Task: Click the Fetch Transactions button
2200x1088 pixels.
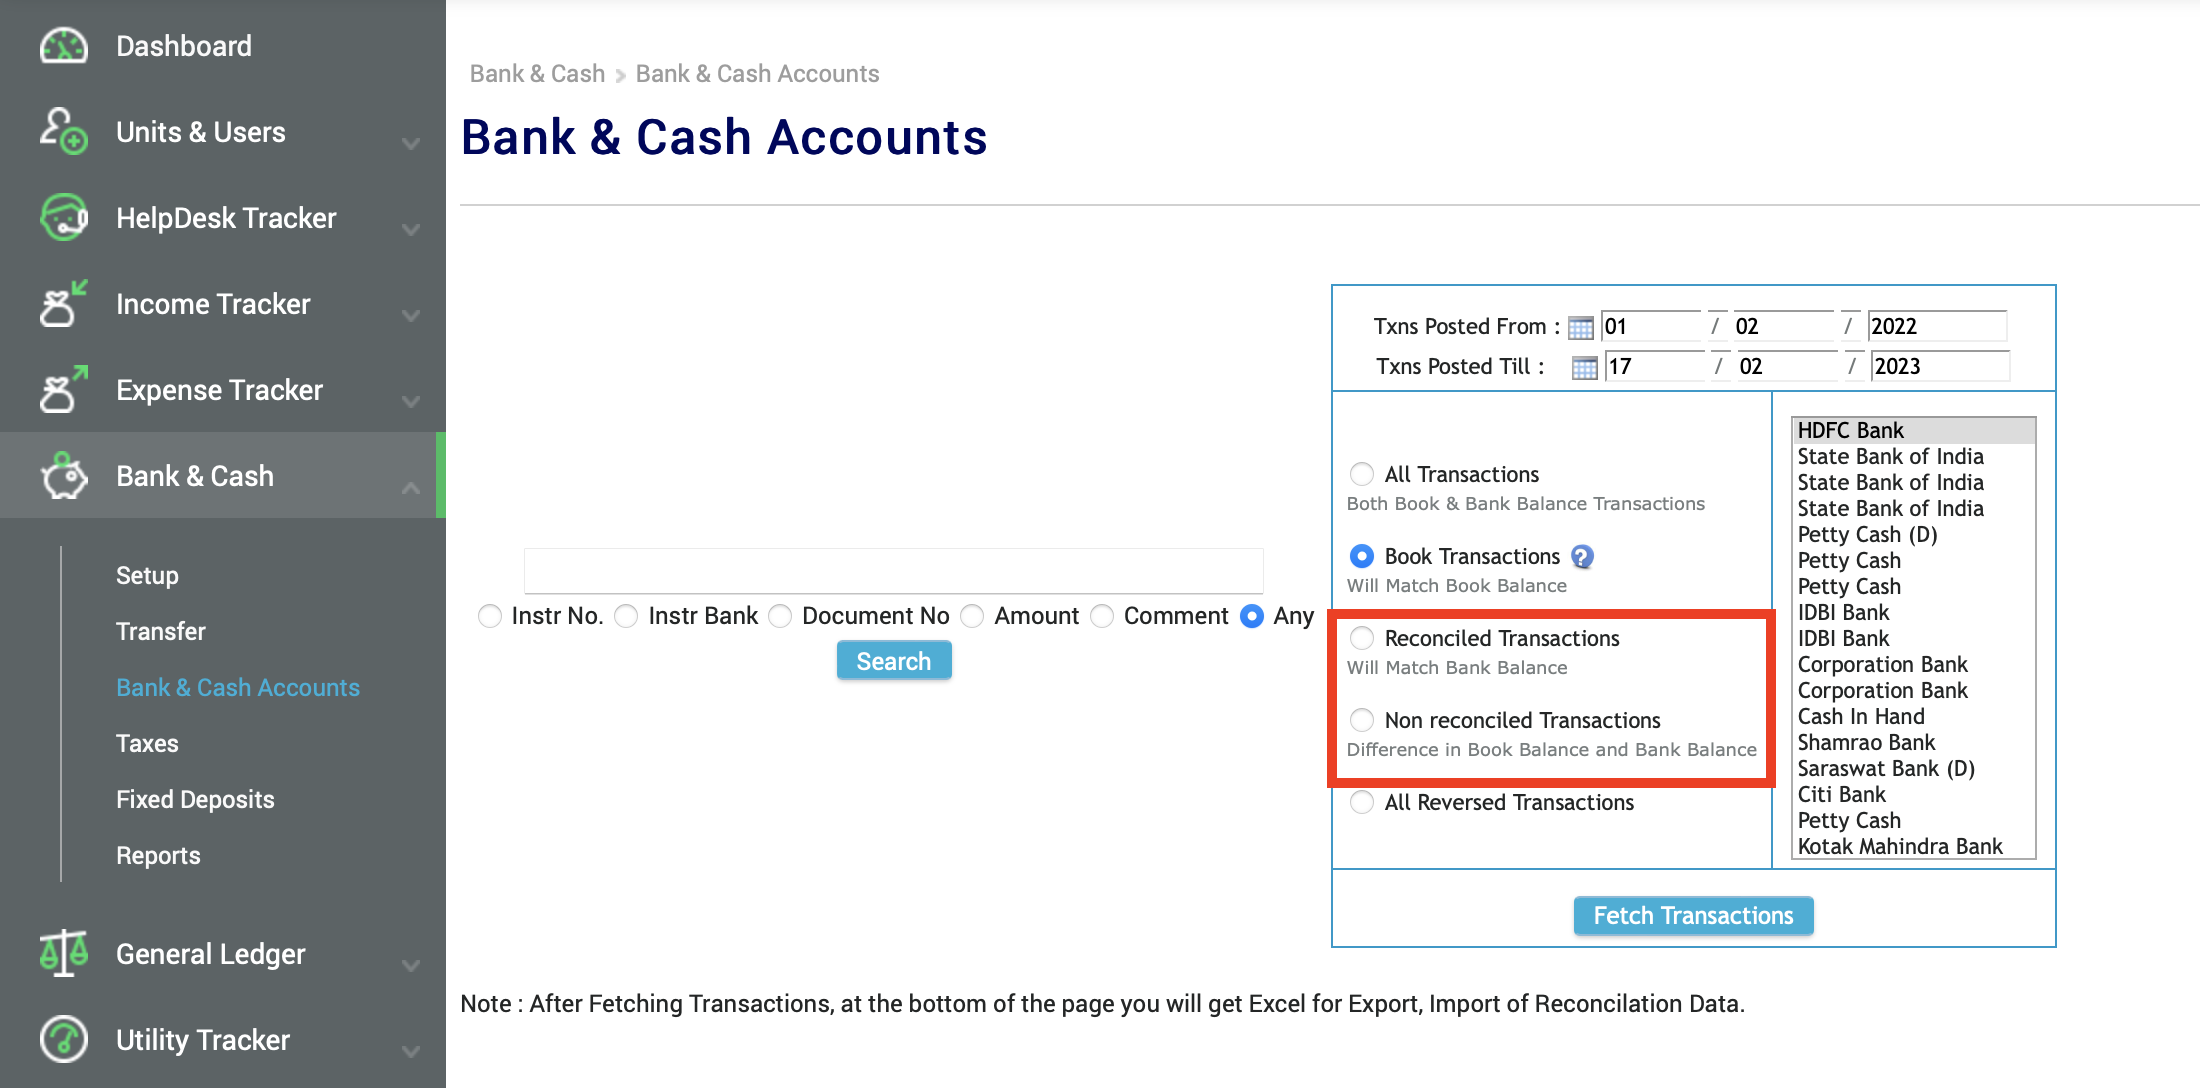Action: [x=1692, y=915]
